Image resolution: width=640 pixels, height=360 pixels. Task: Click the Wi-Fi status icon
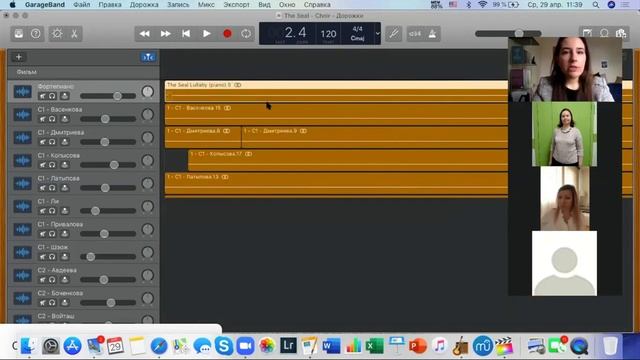point(483,4)
